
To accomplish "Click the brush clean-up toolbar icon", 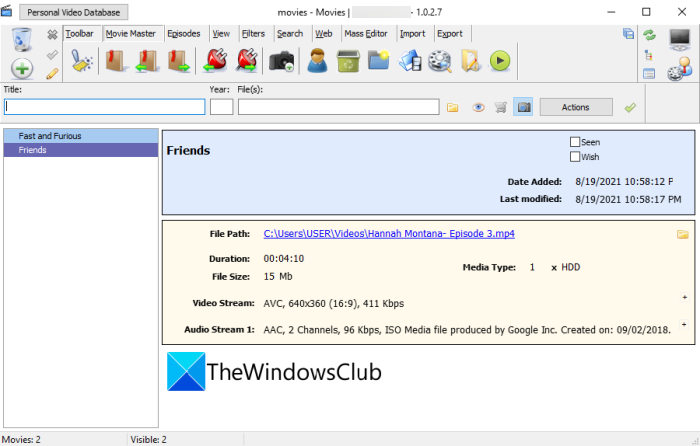I will click(x=82, y=61).
